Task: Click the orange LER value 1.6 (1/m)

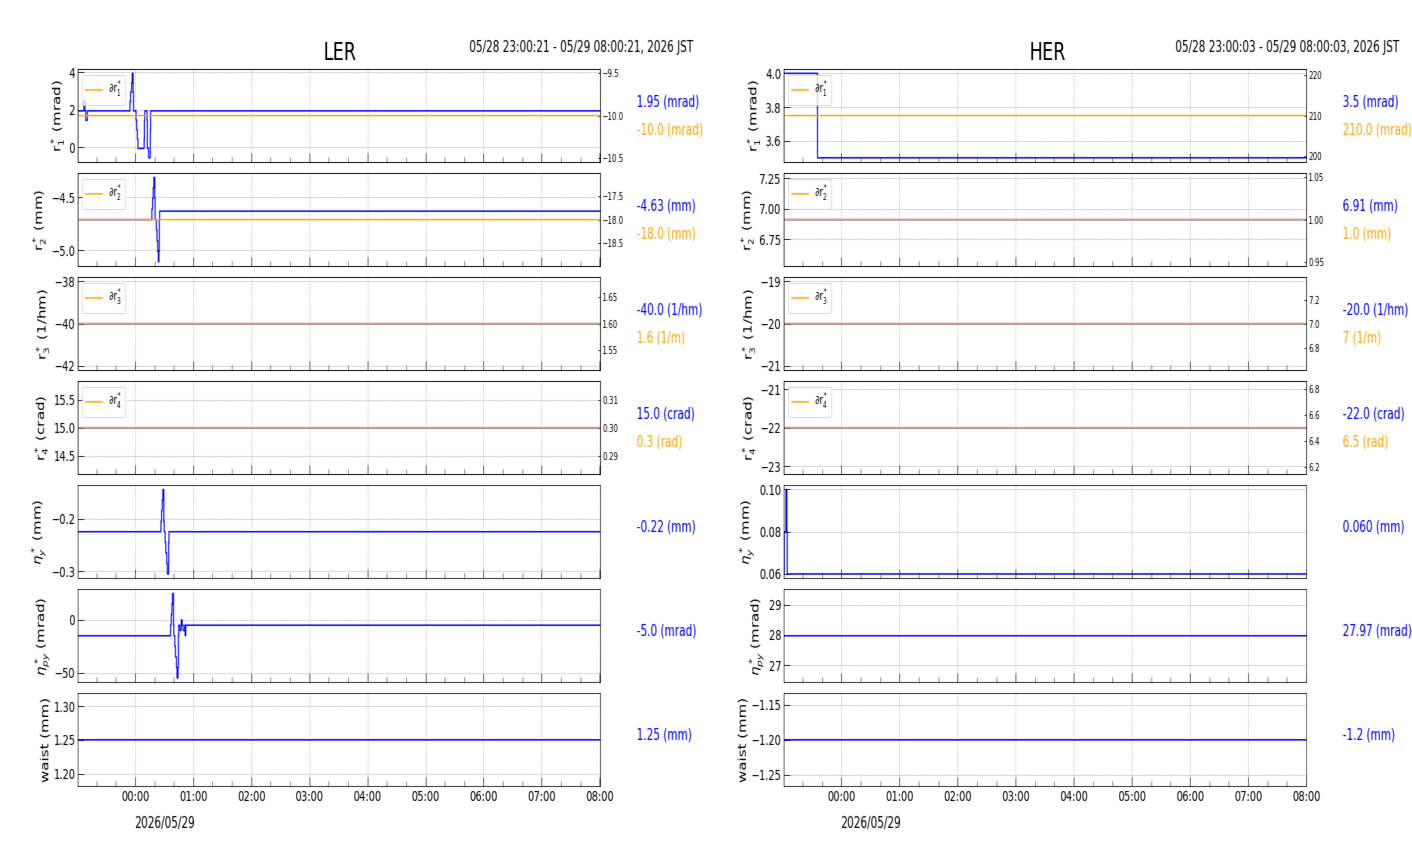Action: [661, 338]
